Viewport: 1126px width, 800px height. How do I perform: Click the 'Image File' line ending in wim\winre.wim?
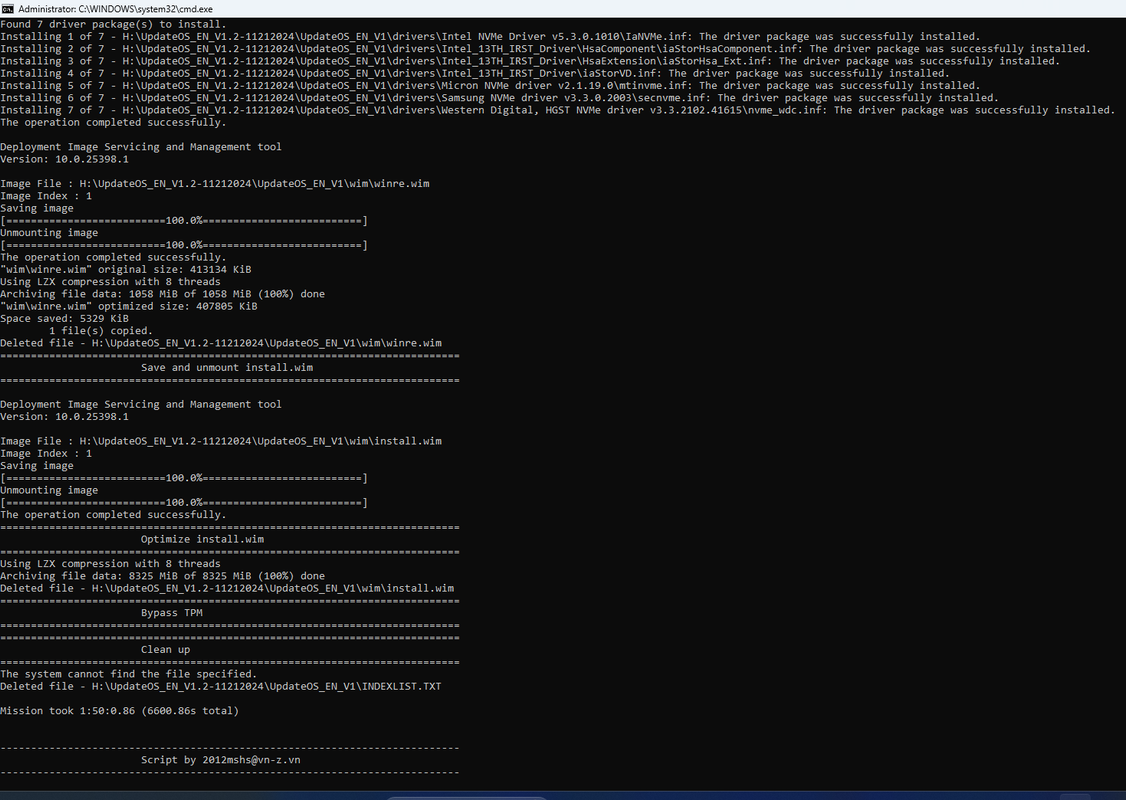pos(215,184)
